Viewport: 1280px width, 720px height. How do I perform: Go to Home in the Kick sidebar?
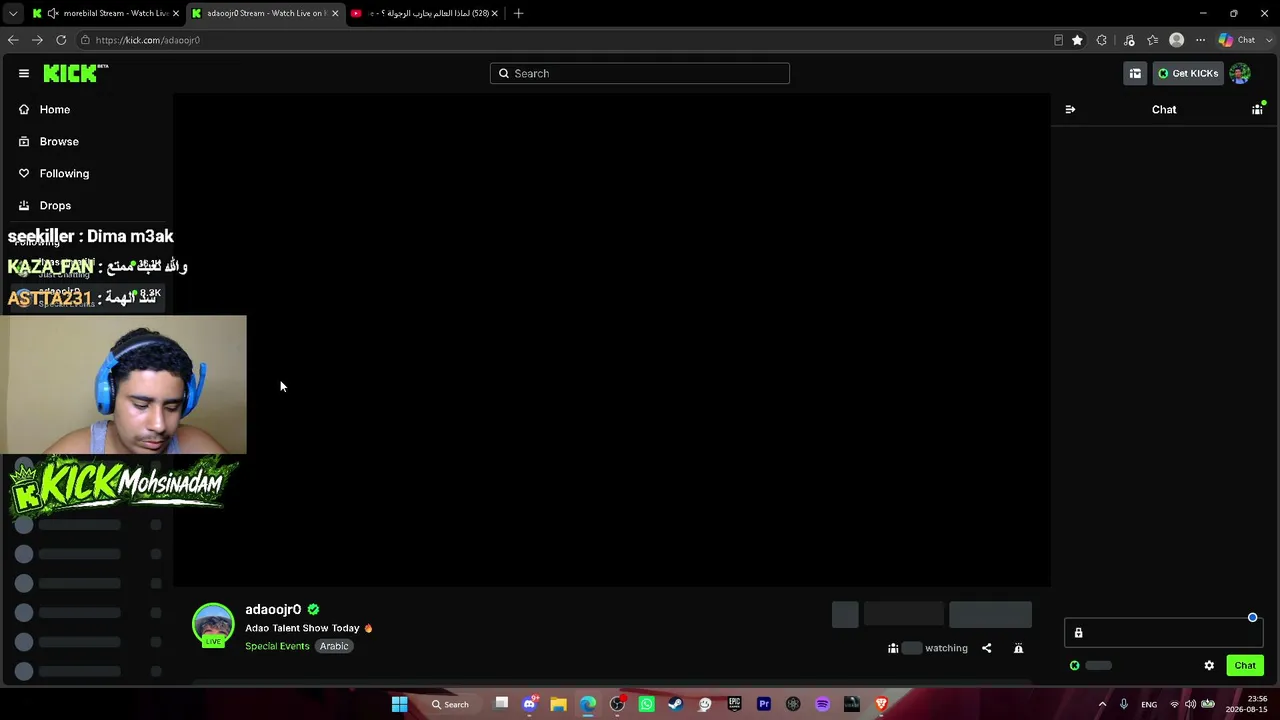[55, 109]
